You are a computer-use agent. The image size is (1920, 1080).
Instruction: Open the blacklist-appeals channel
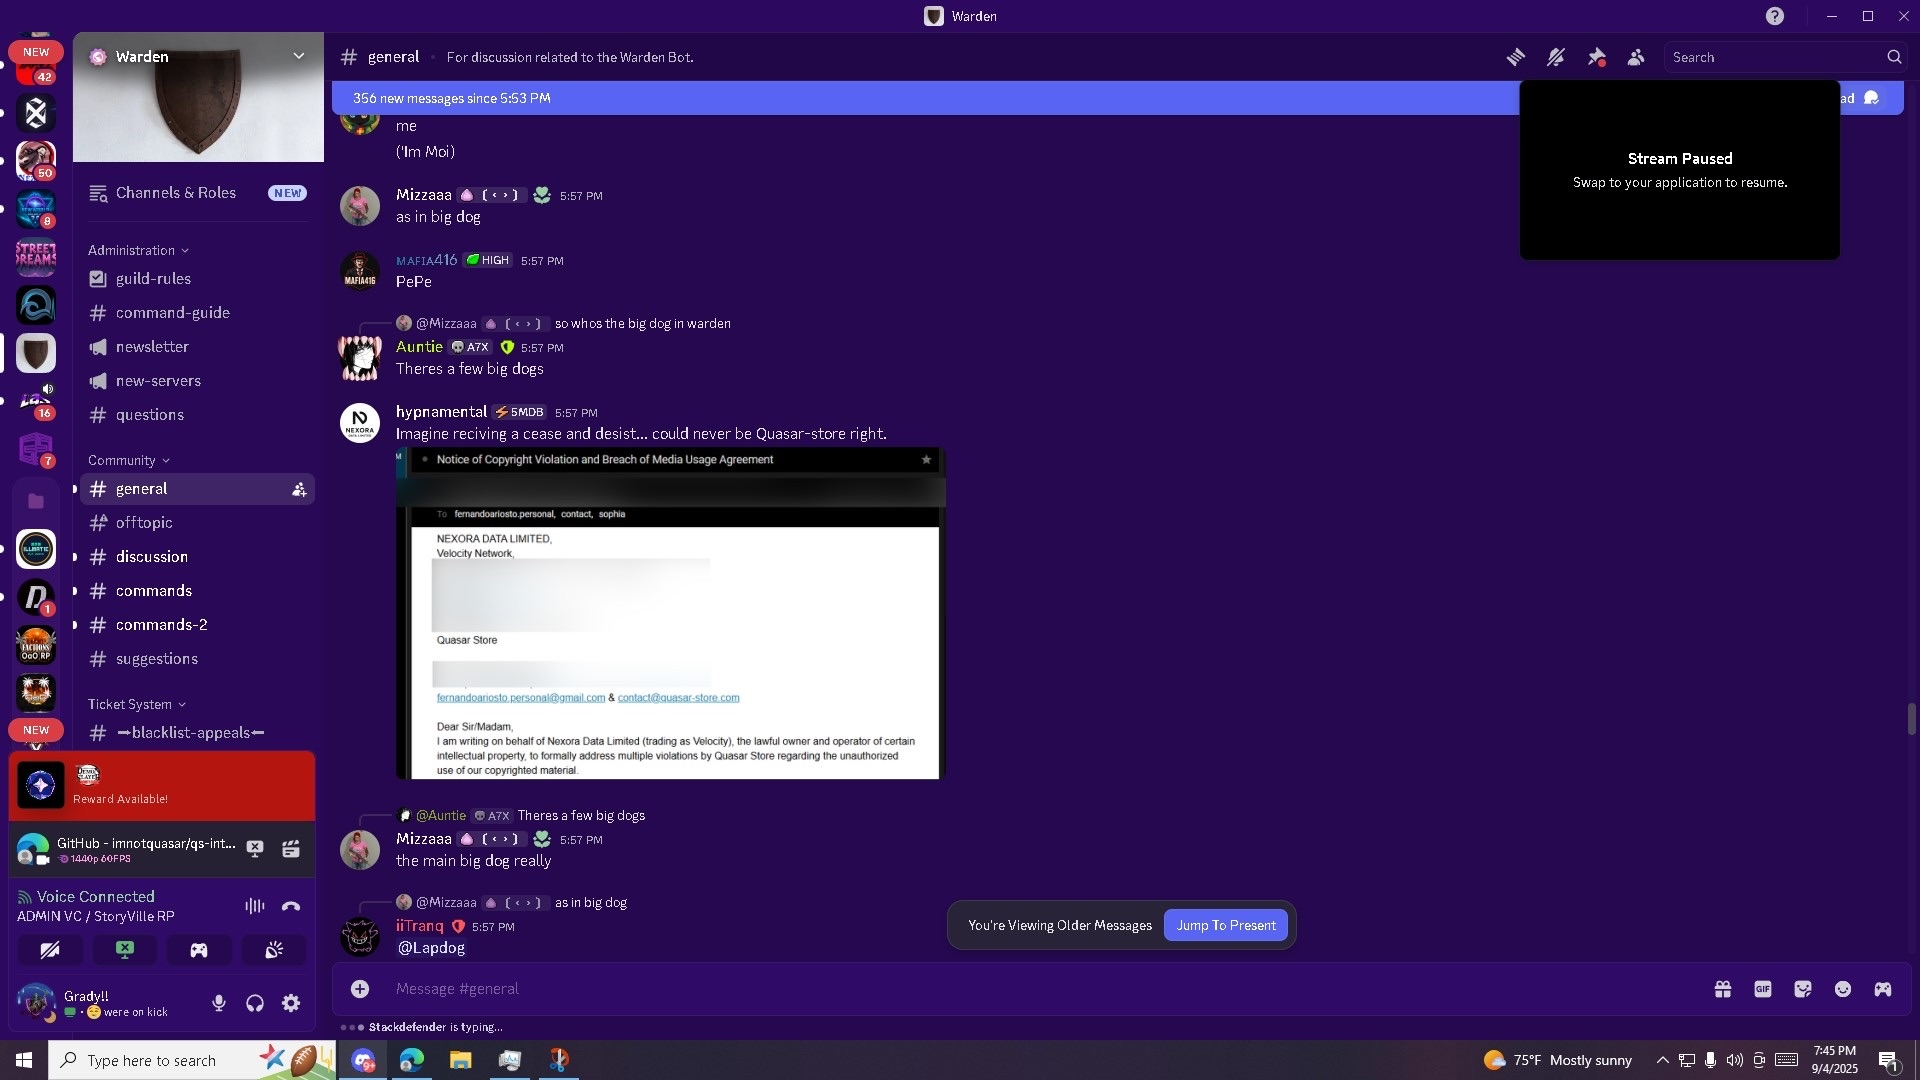pyautogui.click(x=197, y=733)
